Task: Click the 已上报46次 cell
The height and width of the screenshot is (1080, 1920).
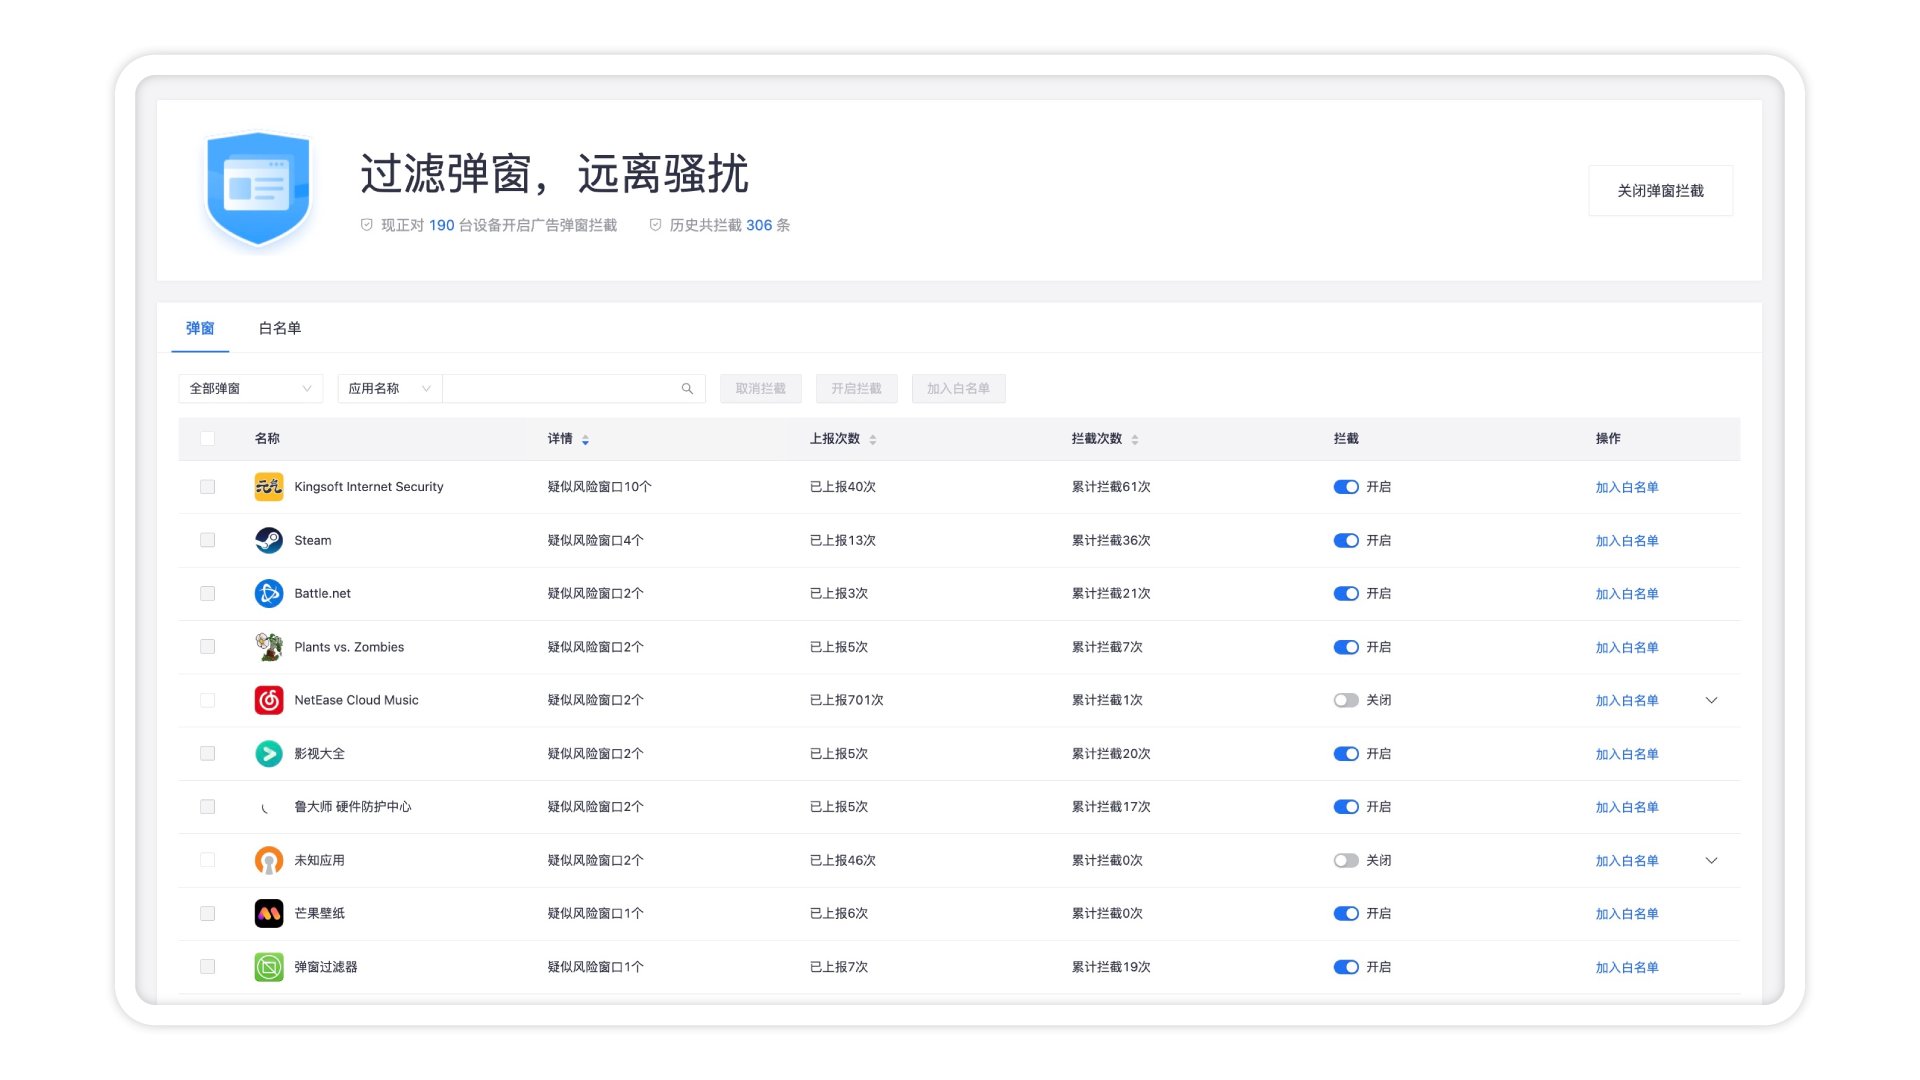Action: 842,860
